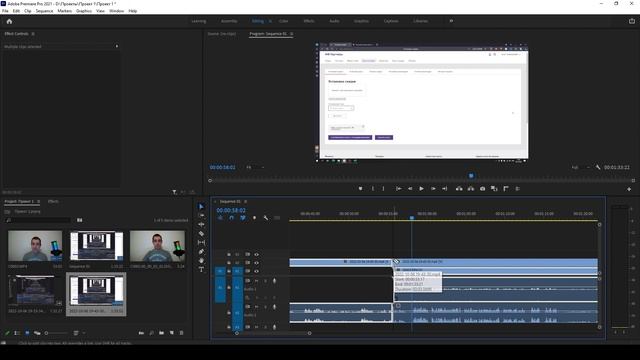Switch Project panel to Icon view
The height and width of the screenshot is (360, 640).
click(x=27, y=333)
